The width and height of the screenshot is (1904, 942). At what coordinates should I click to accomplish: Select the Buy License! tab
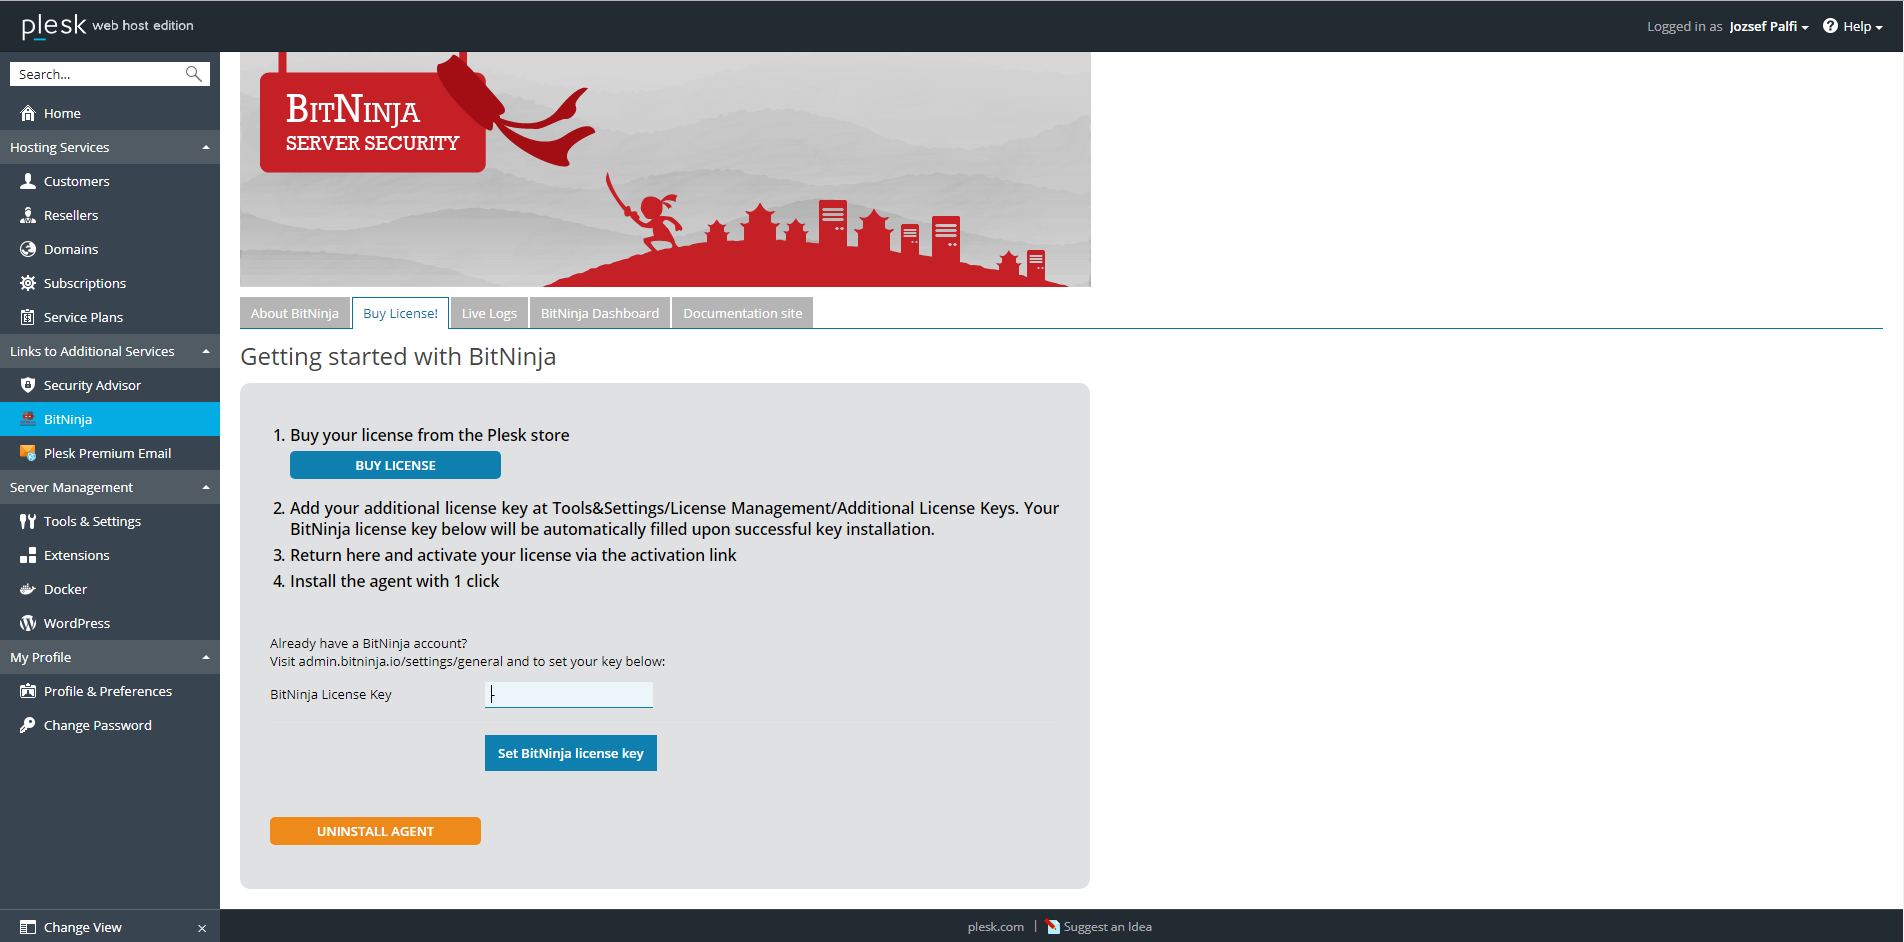click(400, 313)
